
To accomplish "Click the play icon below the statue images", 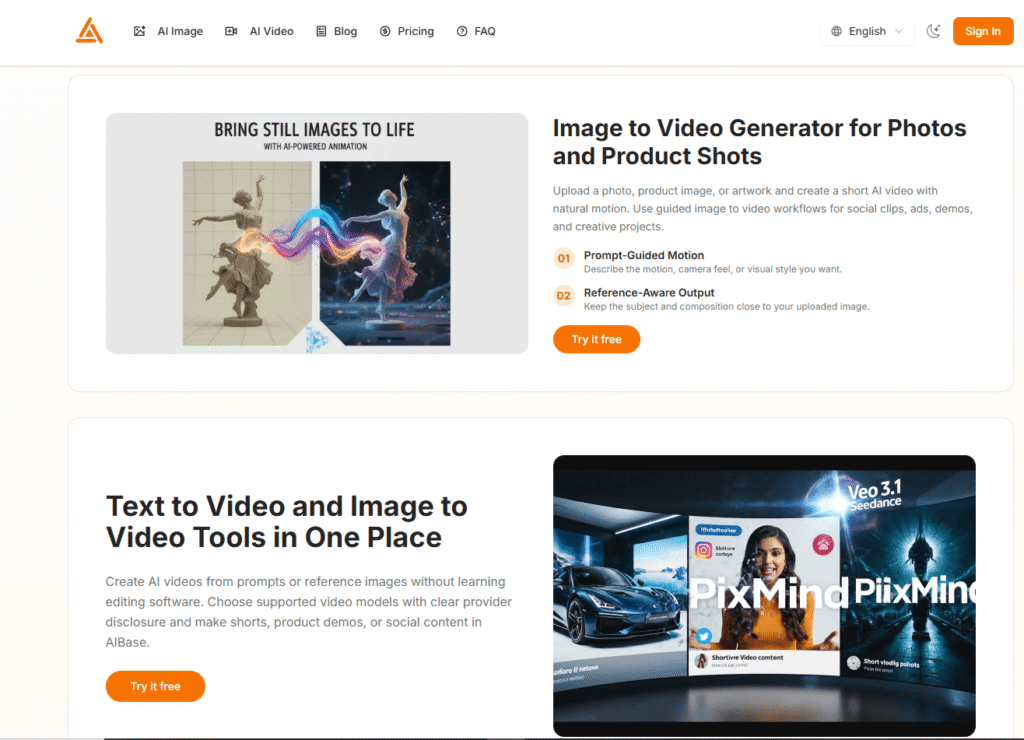I will pyautogui.click(x=317, y=340).
